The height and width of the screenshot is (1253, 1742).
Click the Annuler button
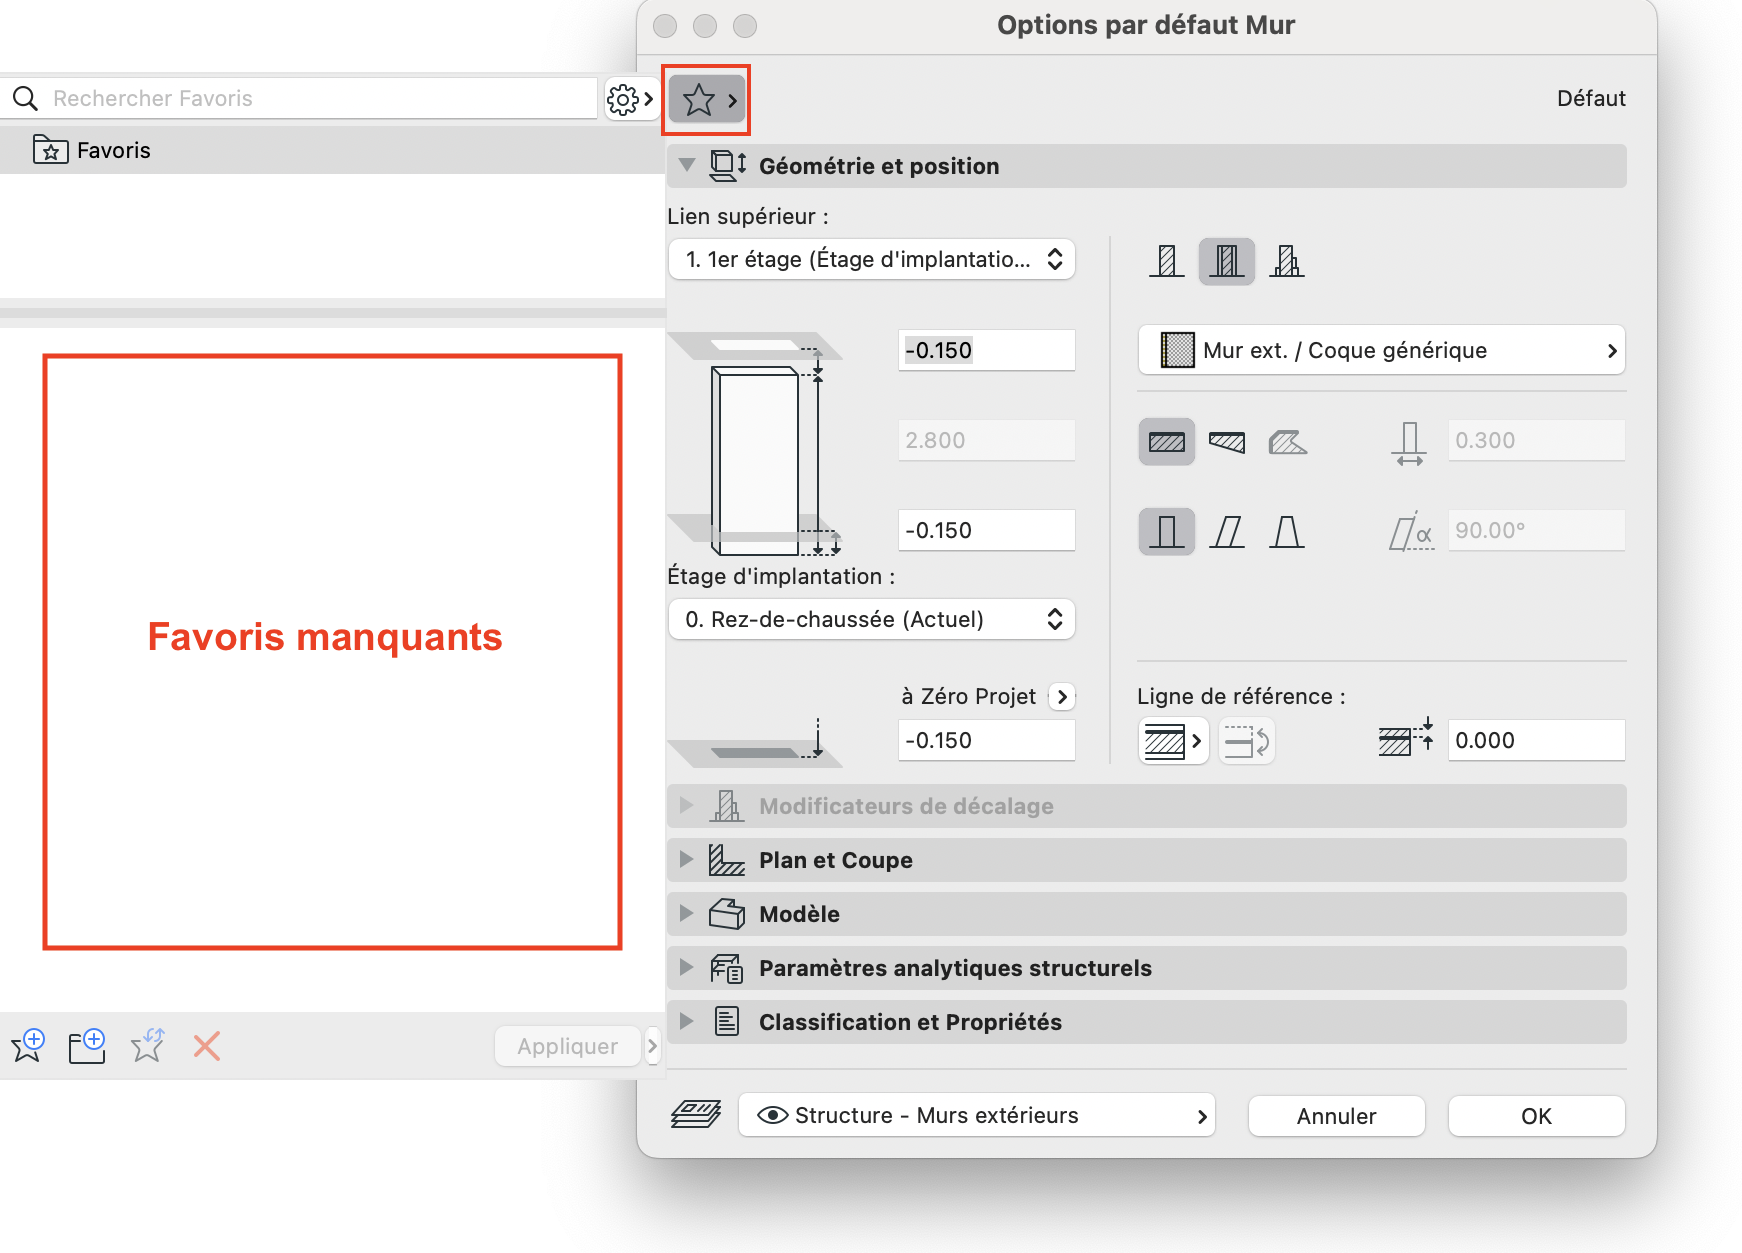pyautogui.click(x=1336, y=1116)
